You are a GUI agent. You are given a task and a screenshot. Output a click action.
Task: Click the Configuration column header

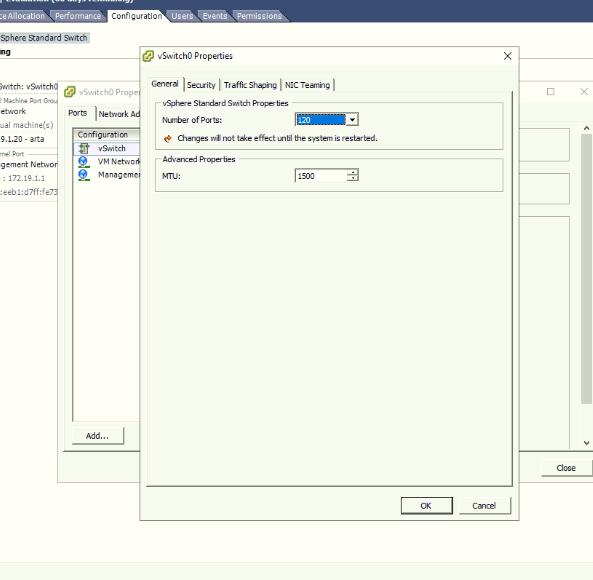click(x=107, y=135)
